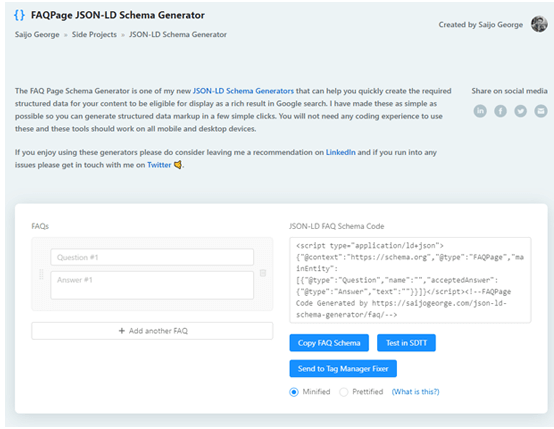Screen dimensions: 554x429
Task: Open the What is this? link
Action: pyautogui.click(x=416, y=392)
